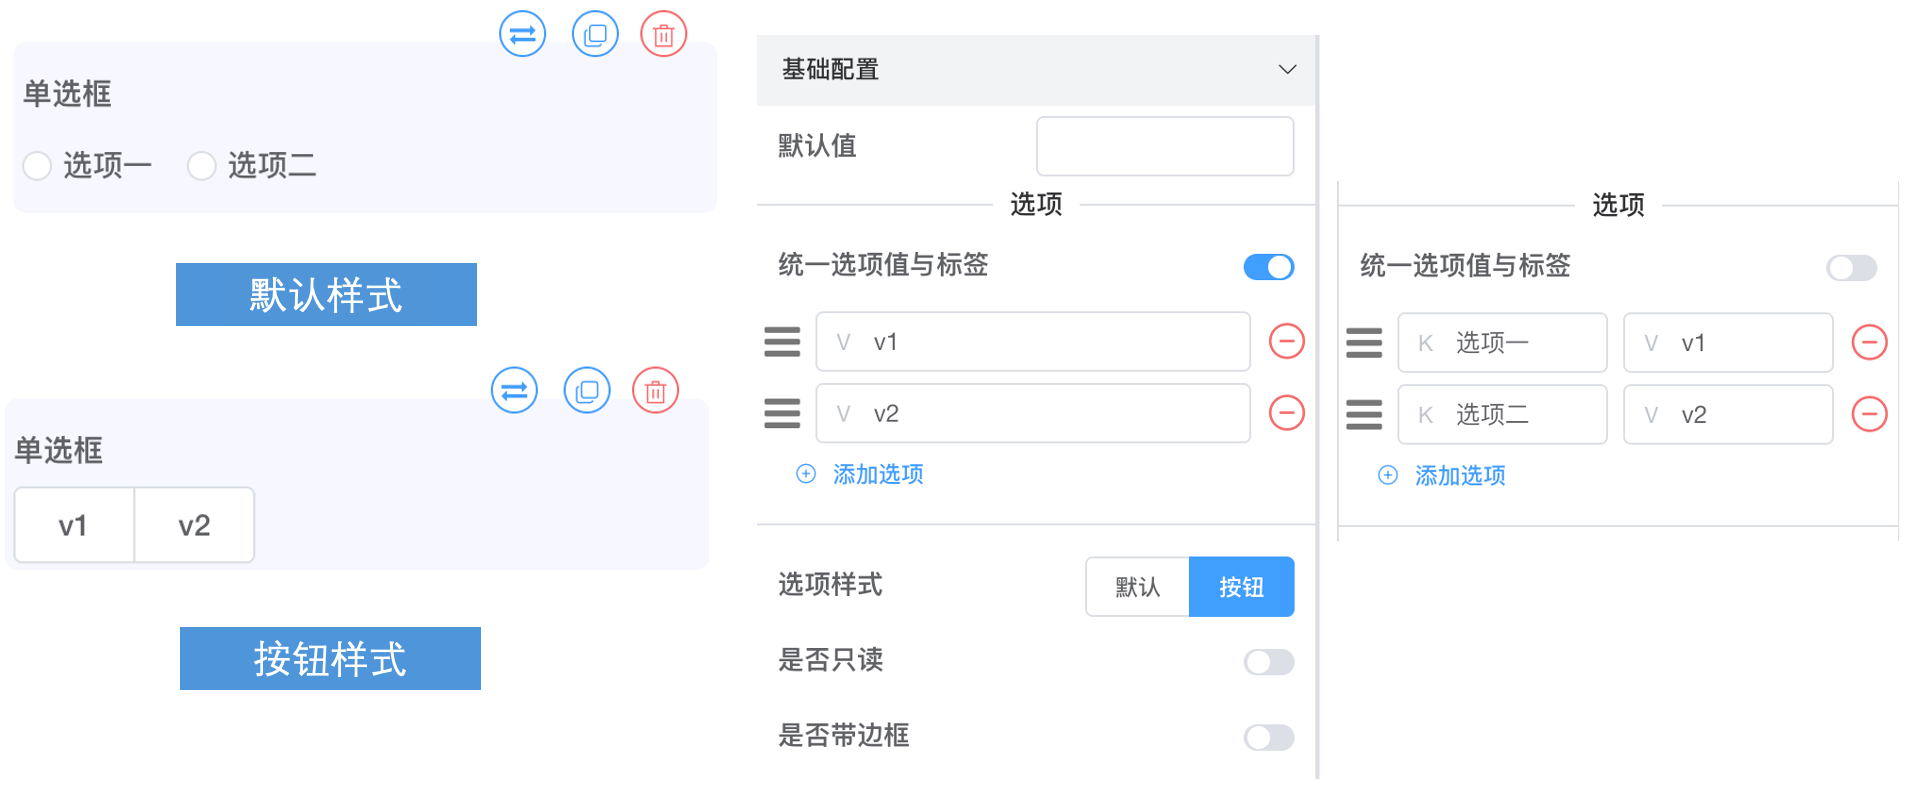Select the 选项一 radio button
The height and width of the screenshot is (794, 1908).
(37, 165)
